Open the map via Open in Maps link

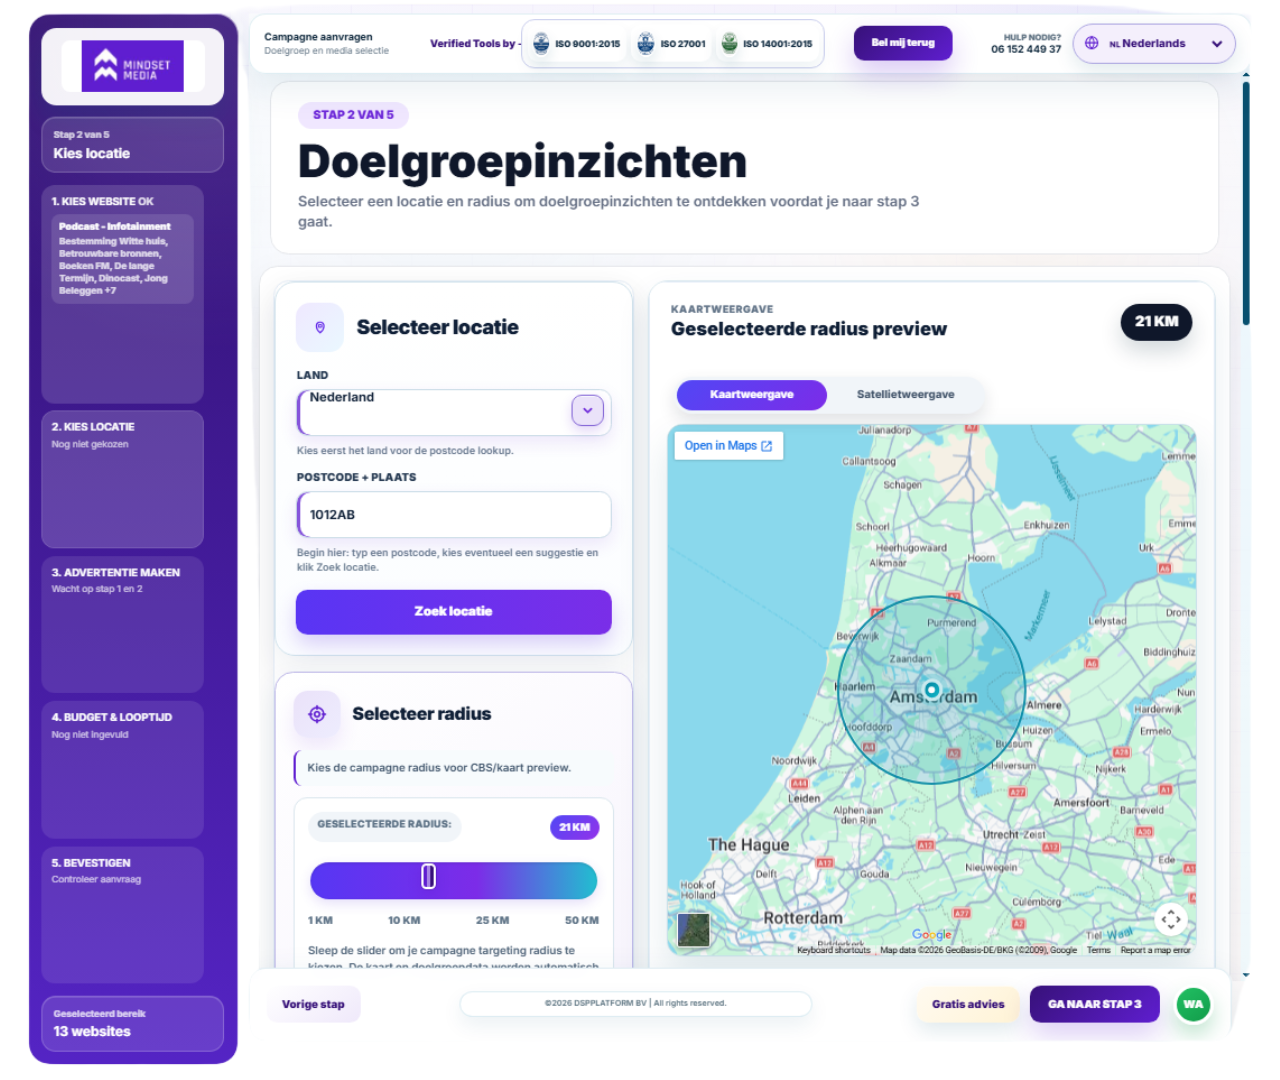728,446
